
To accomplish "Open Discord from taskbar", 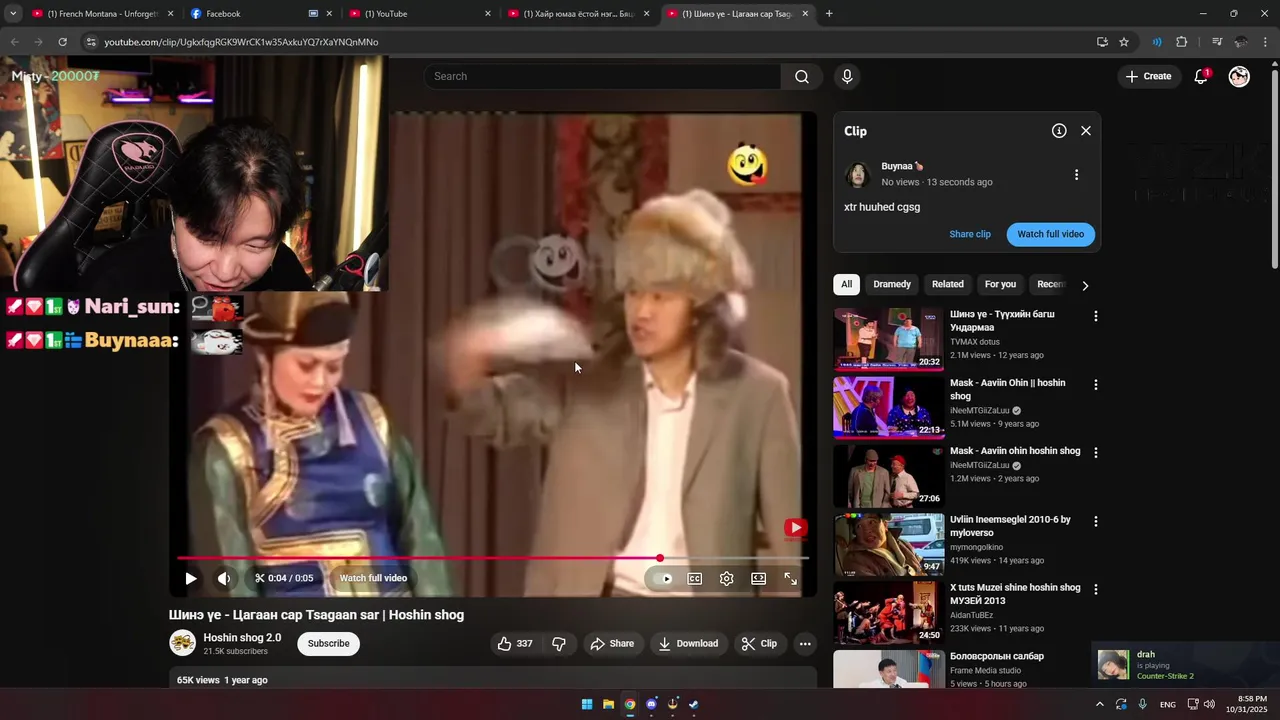I will 652,704.
